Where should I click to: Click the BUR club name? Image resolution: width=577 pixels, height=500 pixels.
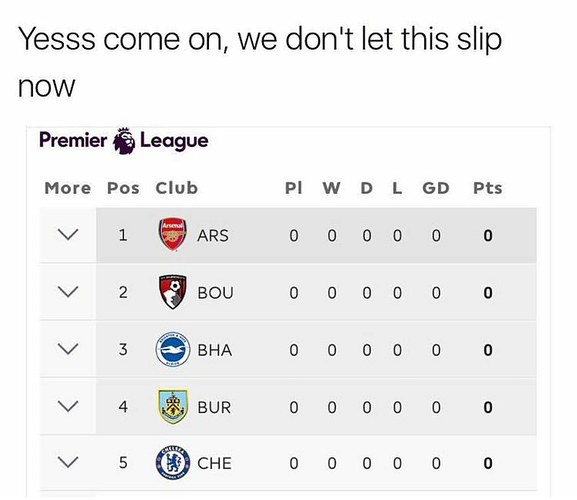214,408
